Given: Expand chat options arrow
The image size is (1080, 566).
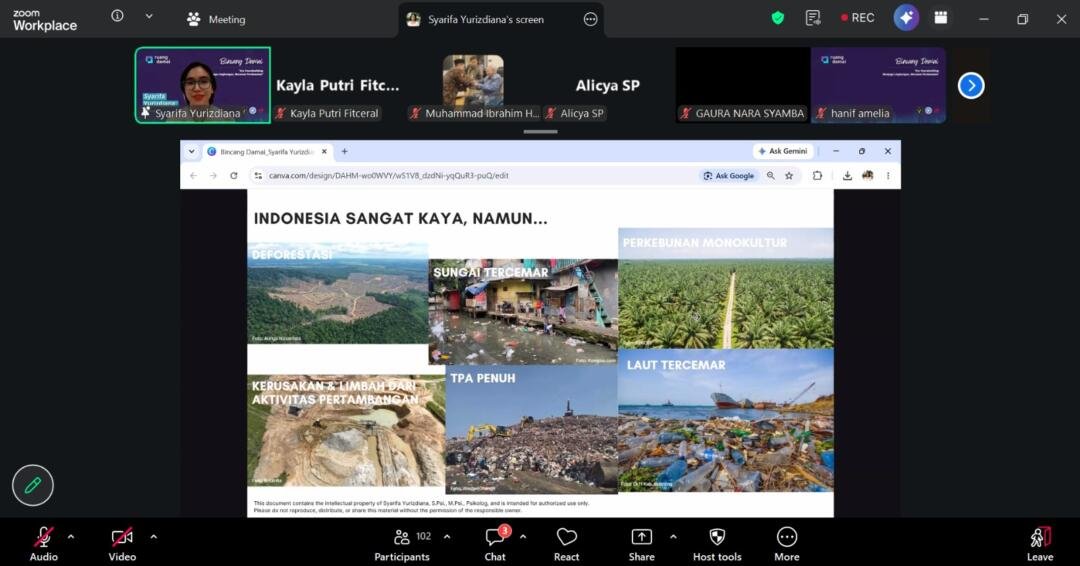Looking at the screenshot, I should (x=523, y=536).
